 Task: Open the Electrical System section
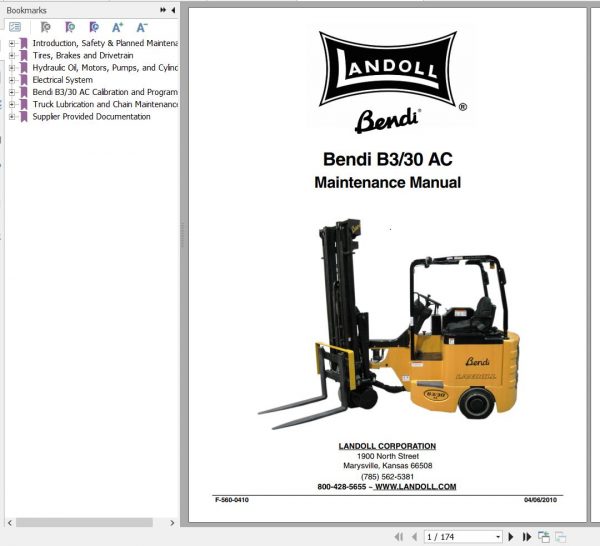tap(62, 80)
